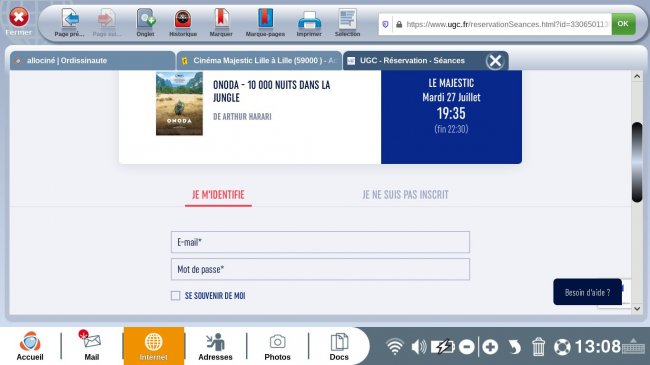Click the scrollbar up arrow
The width and height of the screenshot is (650, 365).
tap(637, 77)
